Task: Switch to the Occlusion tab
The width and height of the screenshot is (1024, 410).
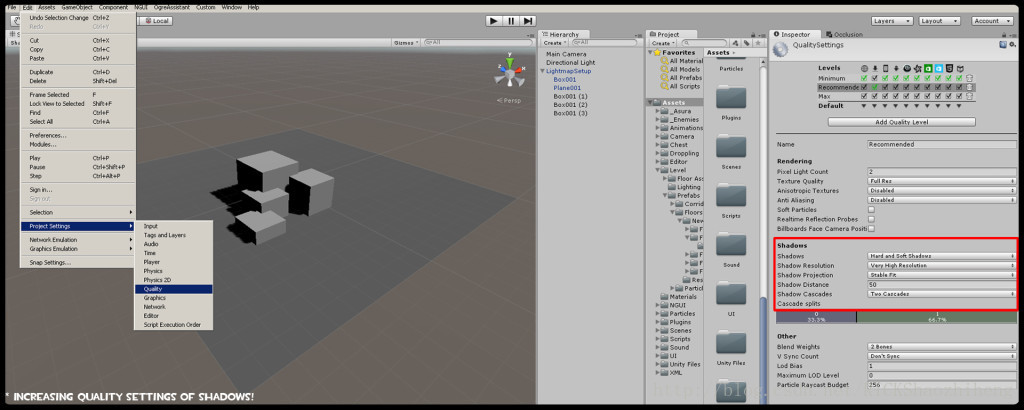Action: point(844,34)
